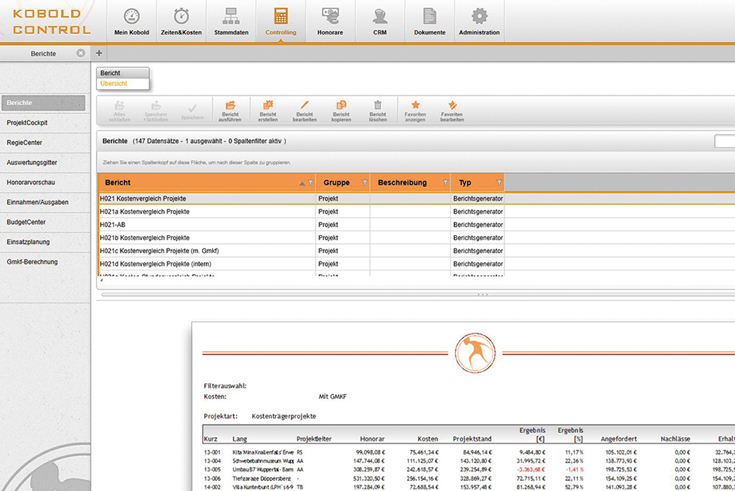This screenshot has width=735, height=491.
Task: Click the Bericht erstellen icon
Action: point(267,106)
